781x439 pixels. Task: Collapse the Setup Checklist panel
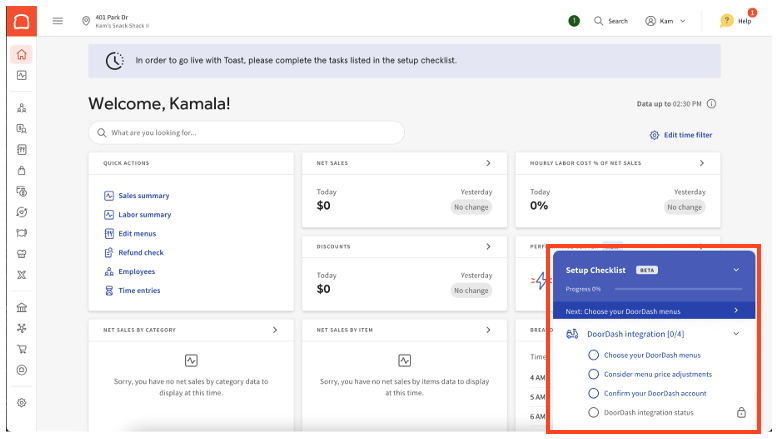(x=736, y=269)
